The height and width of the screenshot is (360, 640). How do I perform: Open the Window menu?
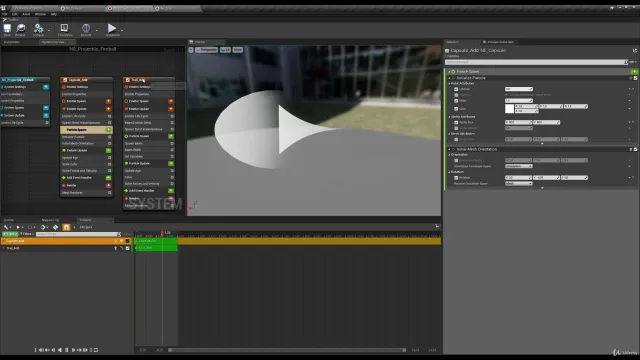40,14
